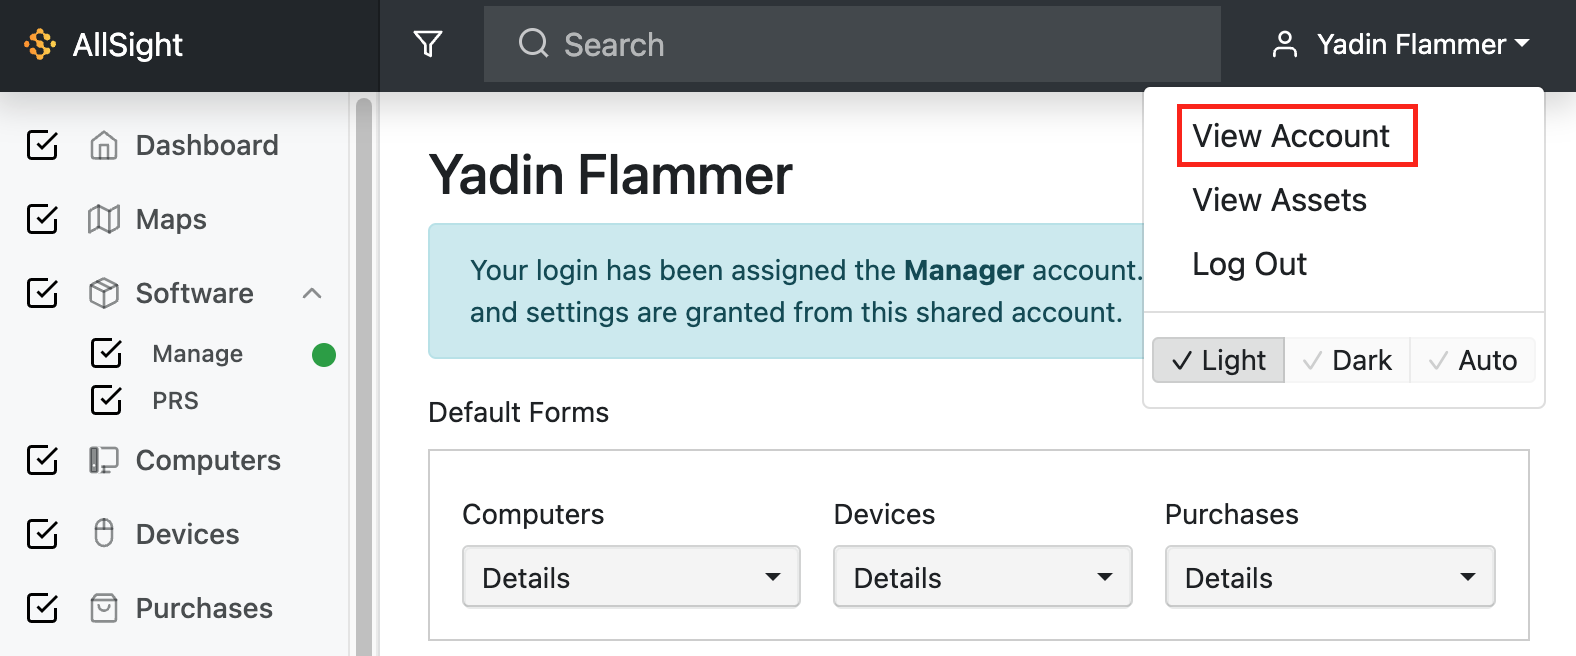Open the filter funnel icon
Image resolution: width=1576 pixels, height=656 pixels.
tap(428, 44)
